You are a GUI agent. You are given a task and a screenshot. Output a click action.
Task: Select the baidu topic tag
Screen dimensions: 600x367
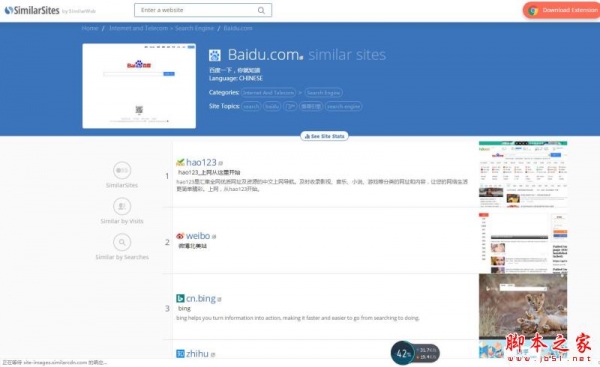tap(272, 106)
